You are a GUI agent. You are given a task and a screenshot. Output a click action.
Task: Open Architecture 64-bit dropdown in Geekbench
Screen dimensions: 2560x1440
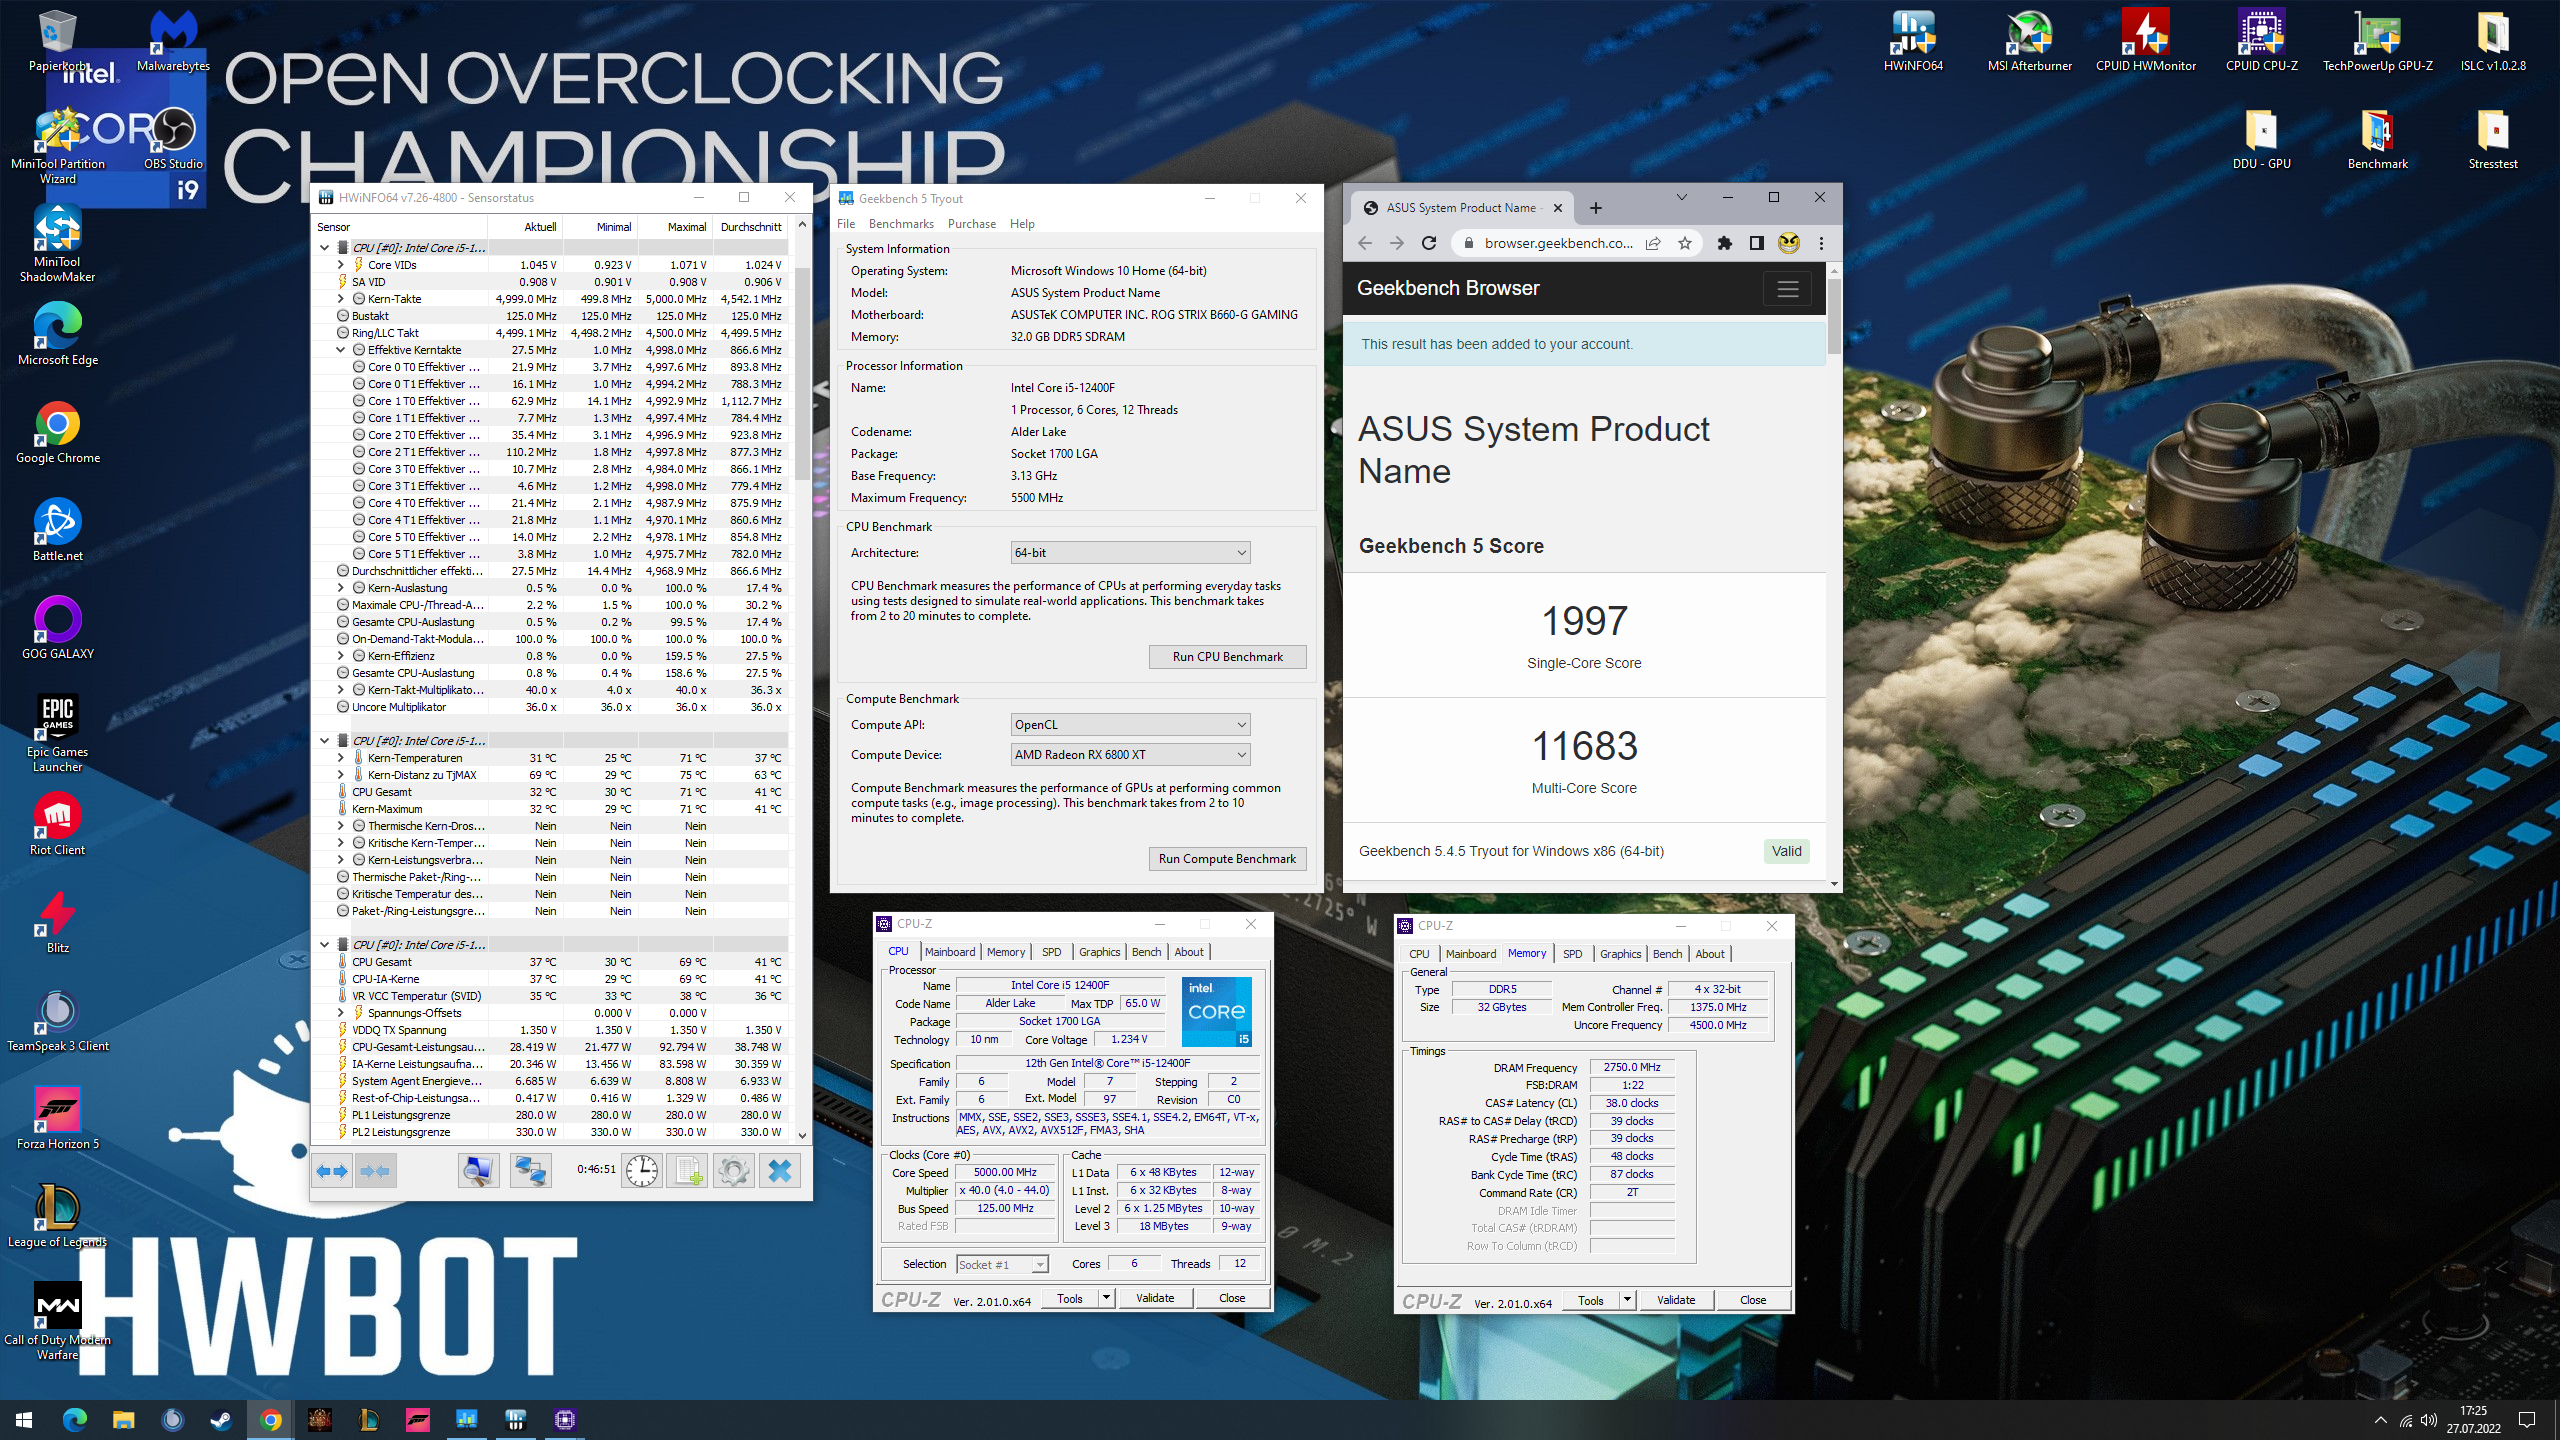pyautogui.click(x=1130, y=553)
